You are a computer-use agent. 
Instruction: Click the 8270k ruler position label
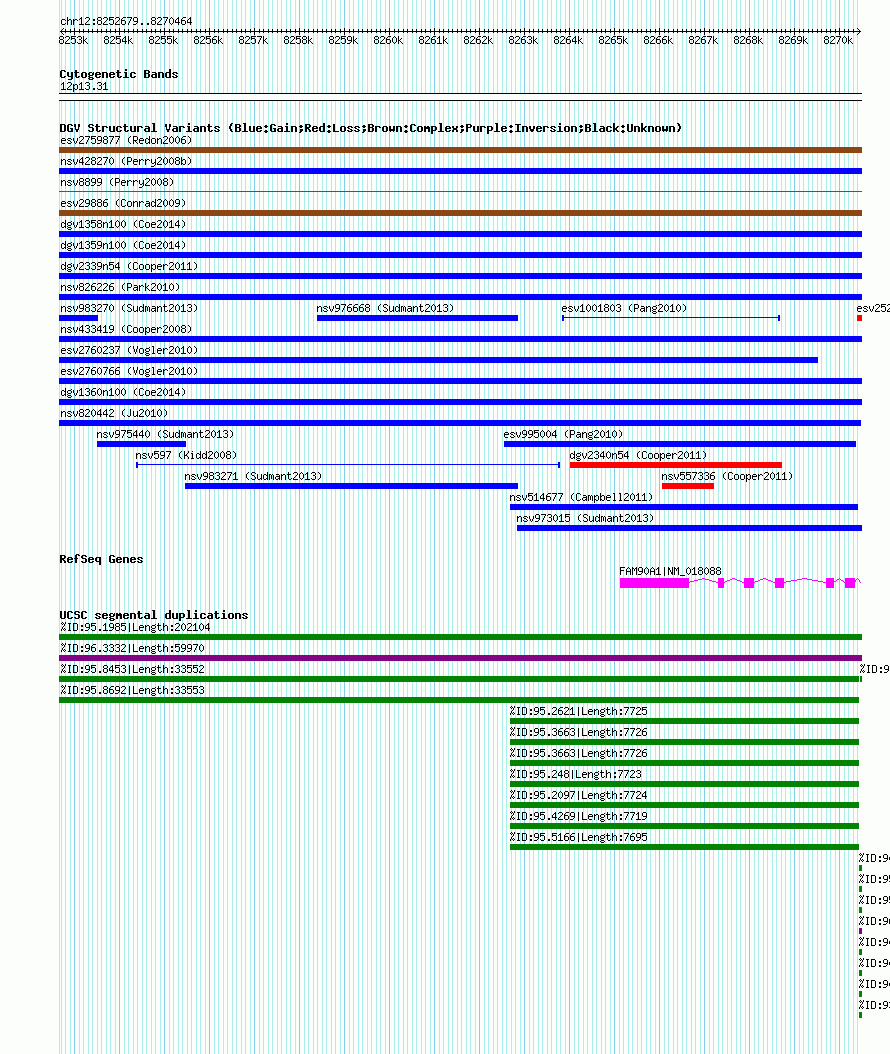[x=838, y=40]
